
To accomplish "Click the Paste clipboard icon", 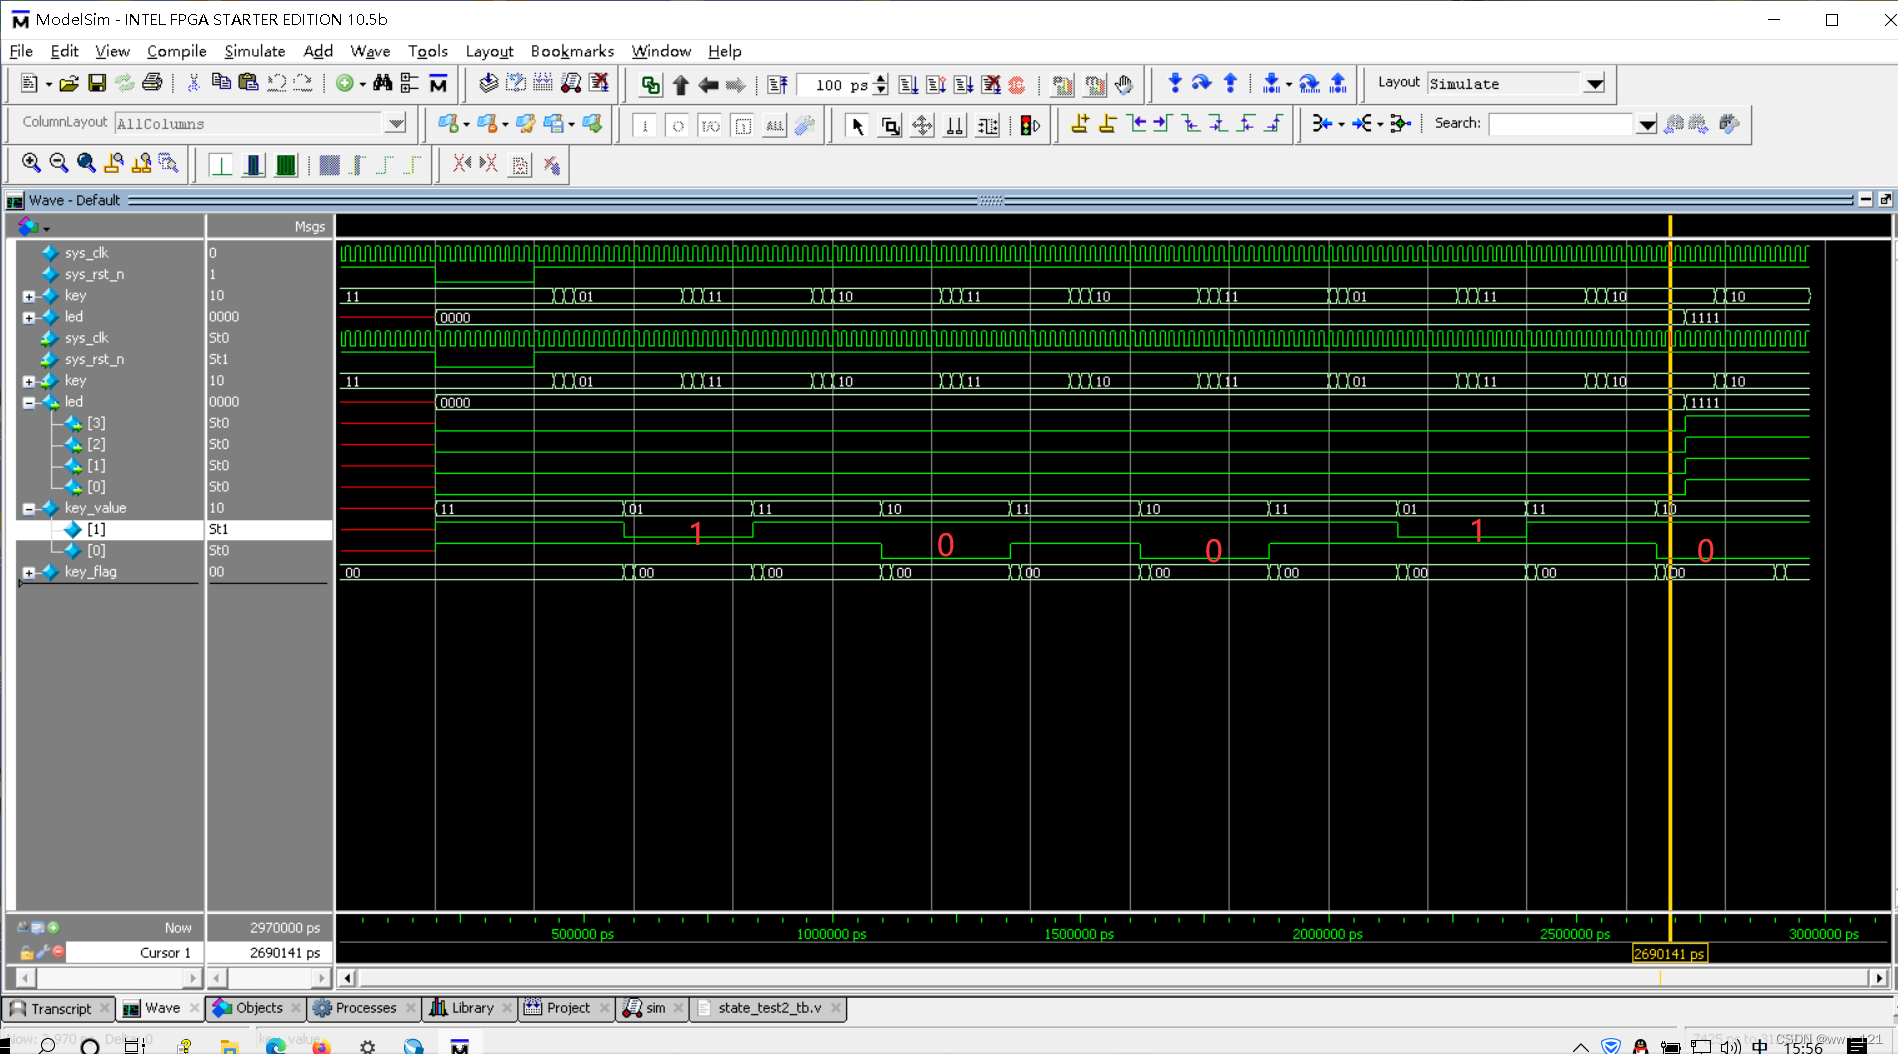I will tap(248, 84).
